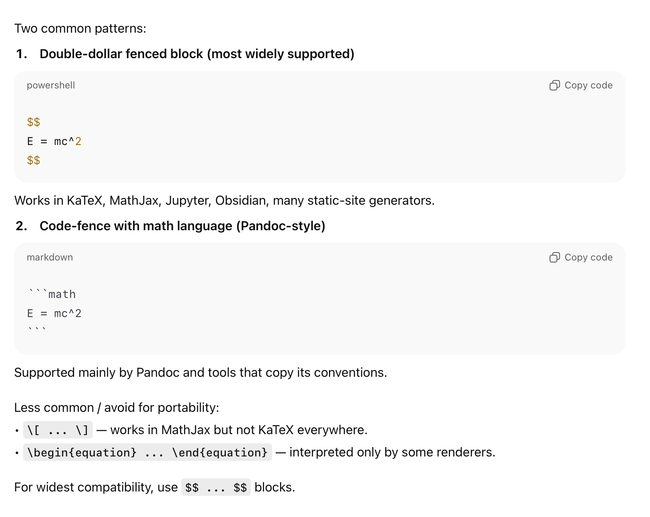
Task: Click the markdown language label
Action: pyautogui.click(x=50, y=258)
